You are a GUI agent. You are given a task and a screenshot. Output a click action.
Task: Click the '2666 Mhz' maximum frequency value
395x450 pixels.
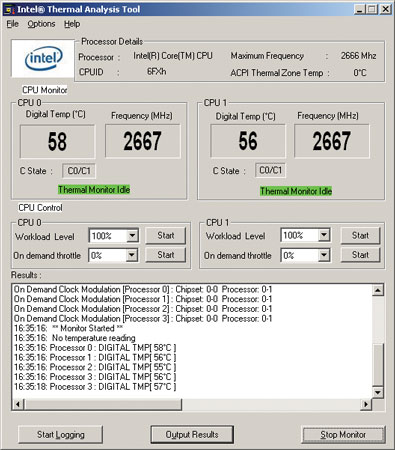pos(358,56)
